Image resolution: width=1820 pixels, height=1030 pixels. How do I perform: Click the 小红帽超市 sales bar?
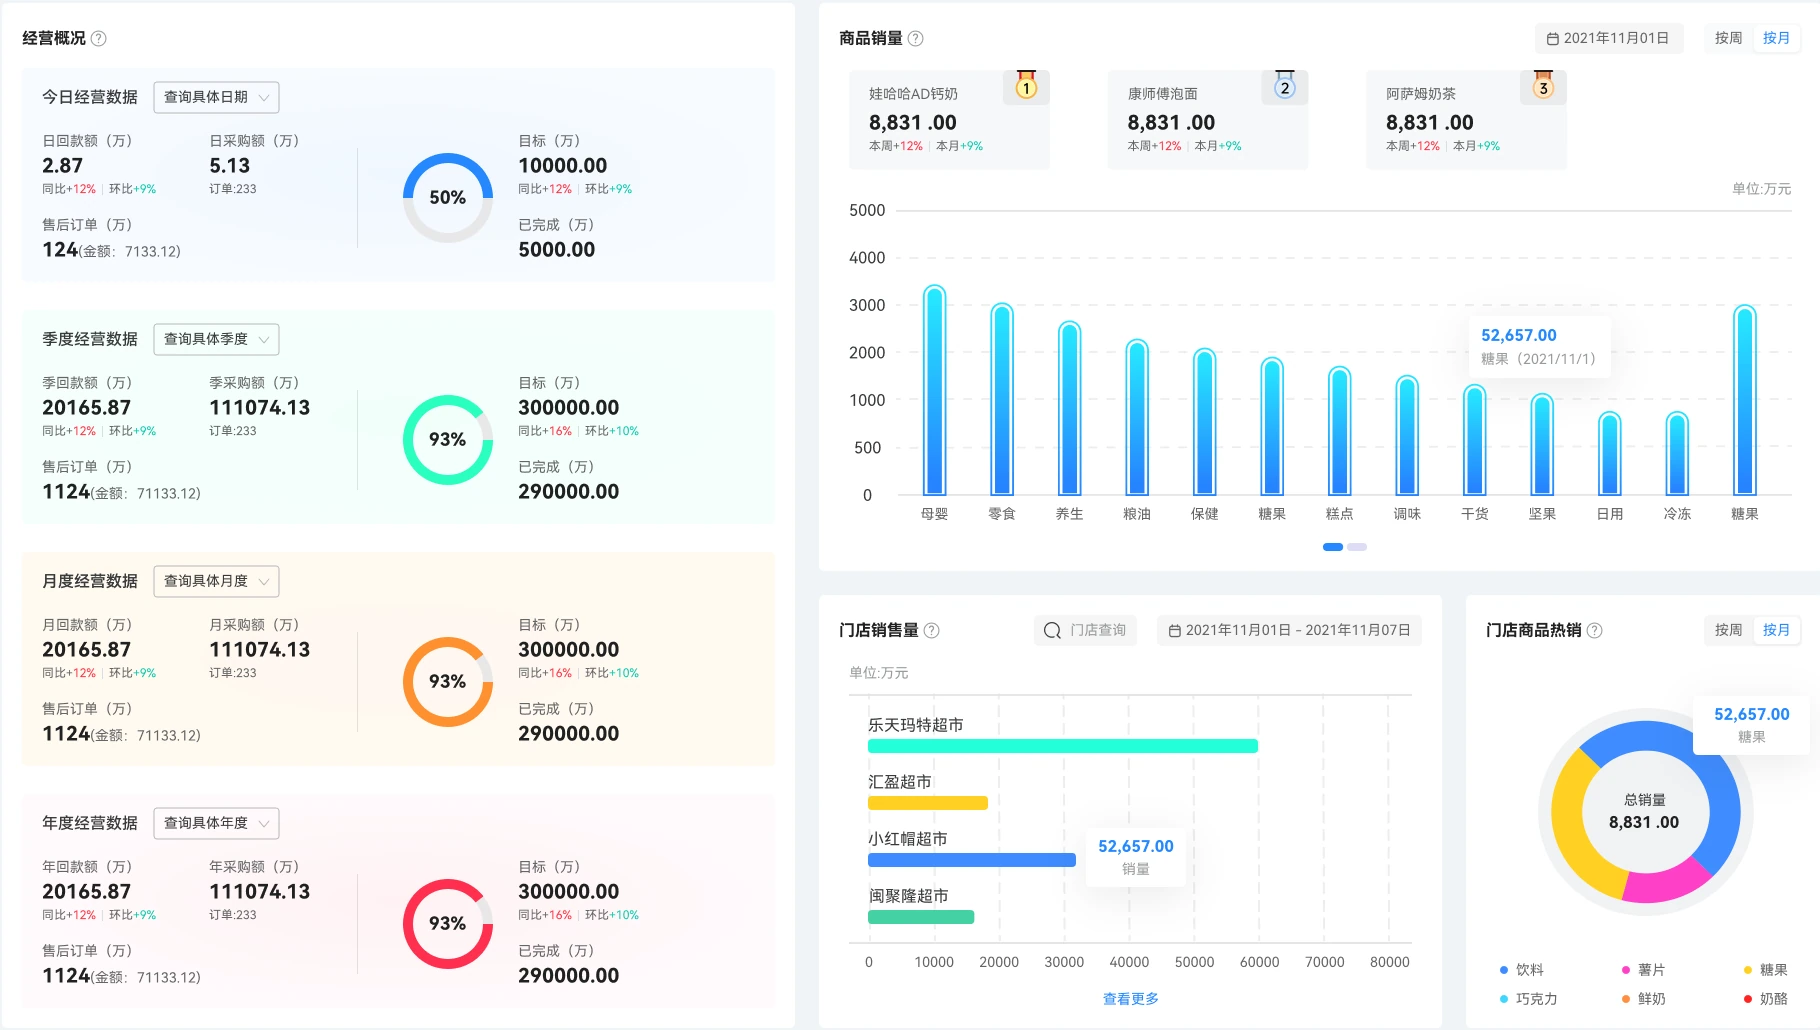coord(972,860)
